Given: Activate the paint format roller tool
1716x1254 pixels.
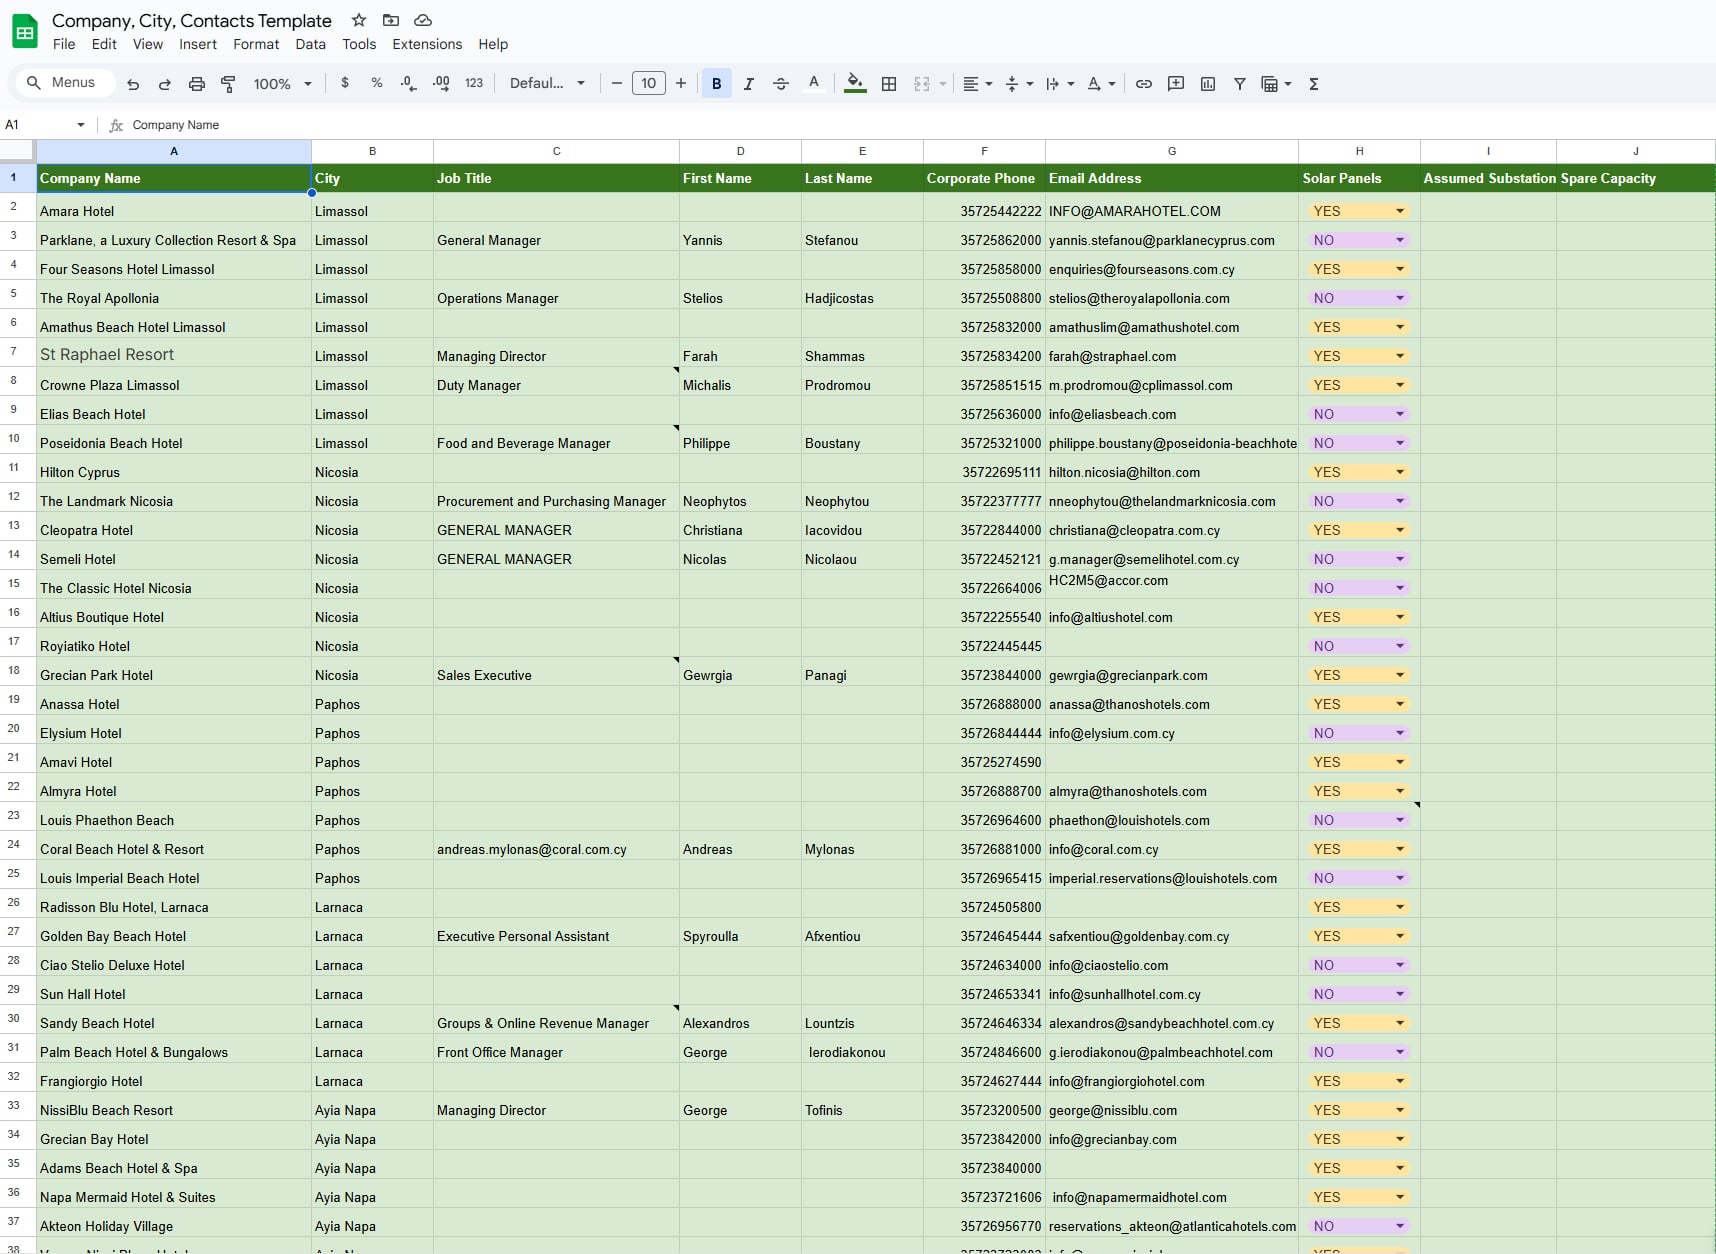Looking at the screenshot, I should [x=228, y=84].
